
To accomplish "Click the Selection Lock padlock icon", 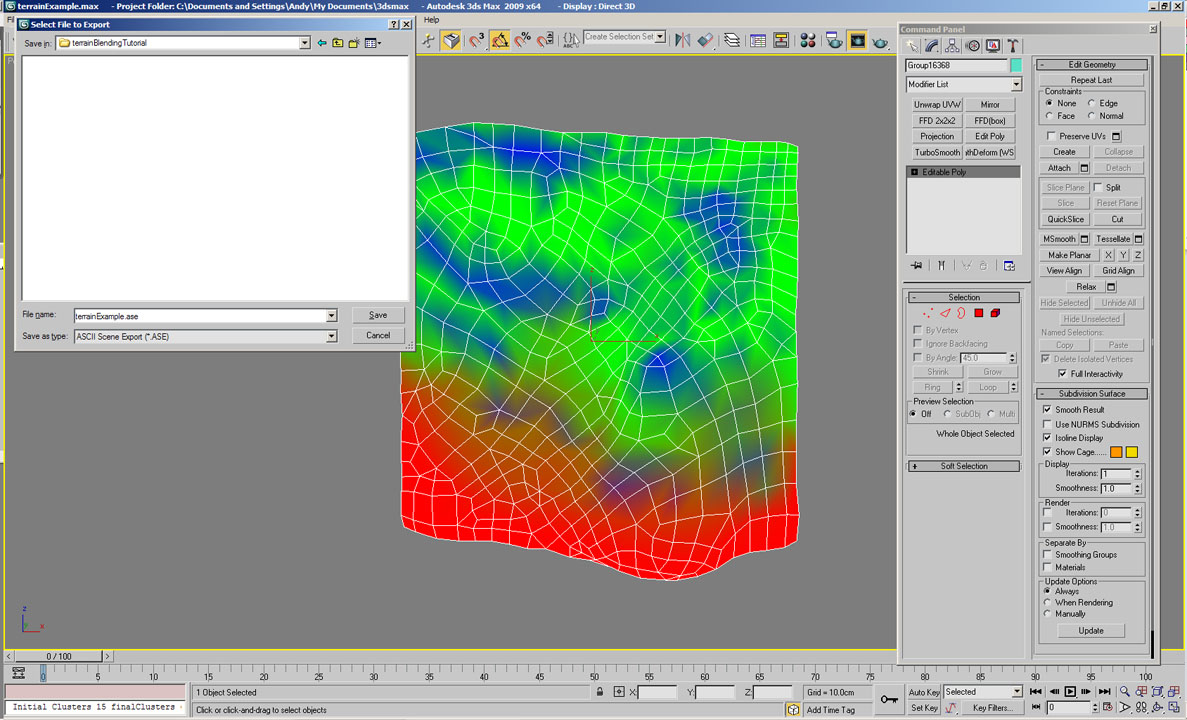I will pos(600,692).
